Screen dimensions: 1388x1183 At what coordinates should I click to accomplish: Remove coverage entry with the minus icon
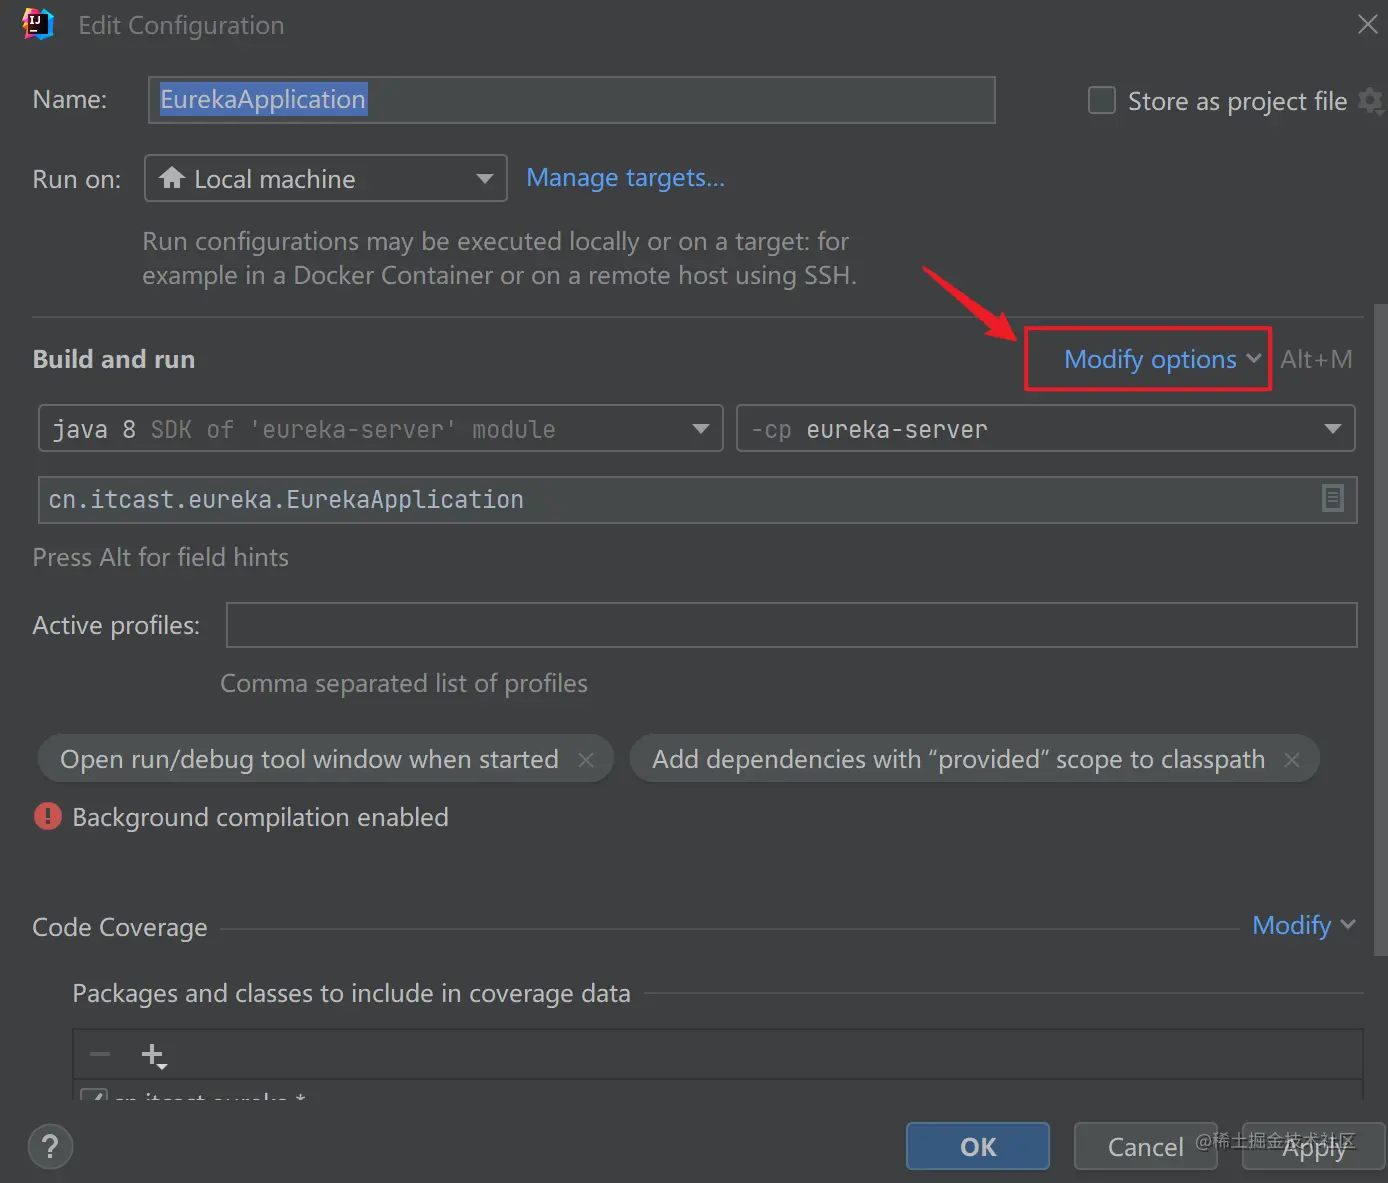(100, 1054)
